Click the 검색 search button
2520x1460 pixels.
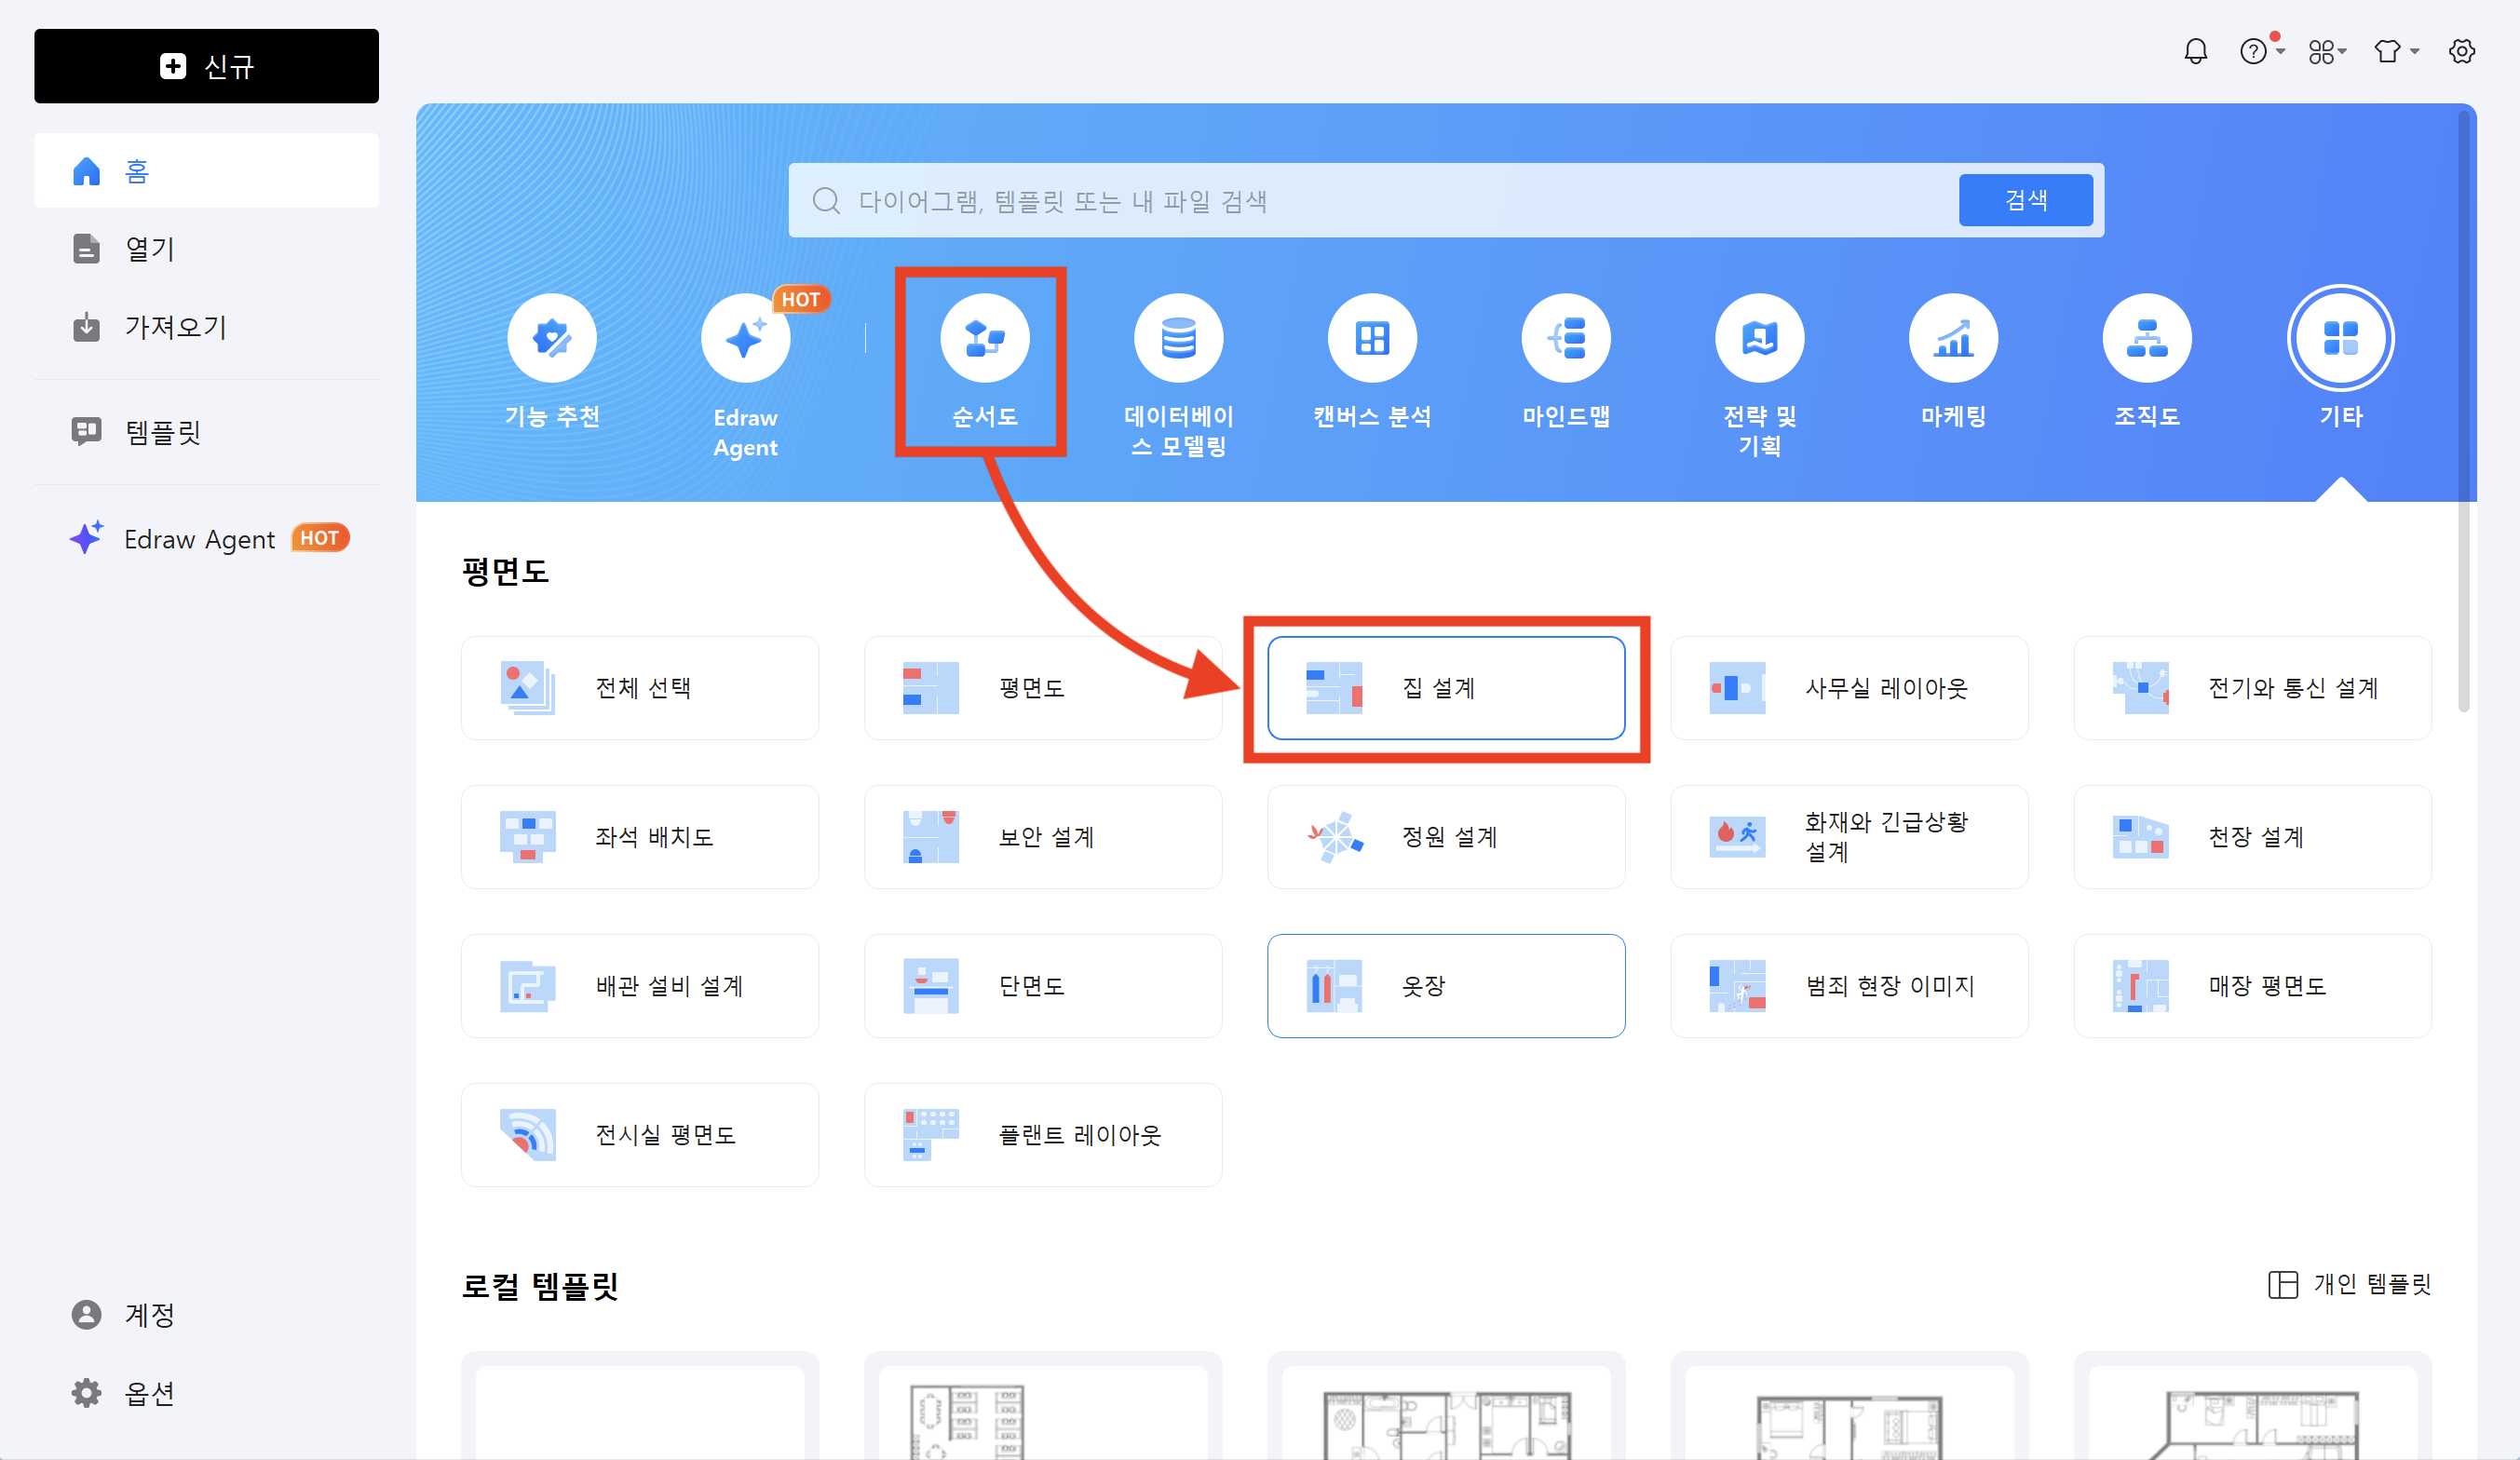2025,200
